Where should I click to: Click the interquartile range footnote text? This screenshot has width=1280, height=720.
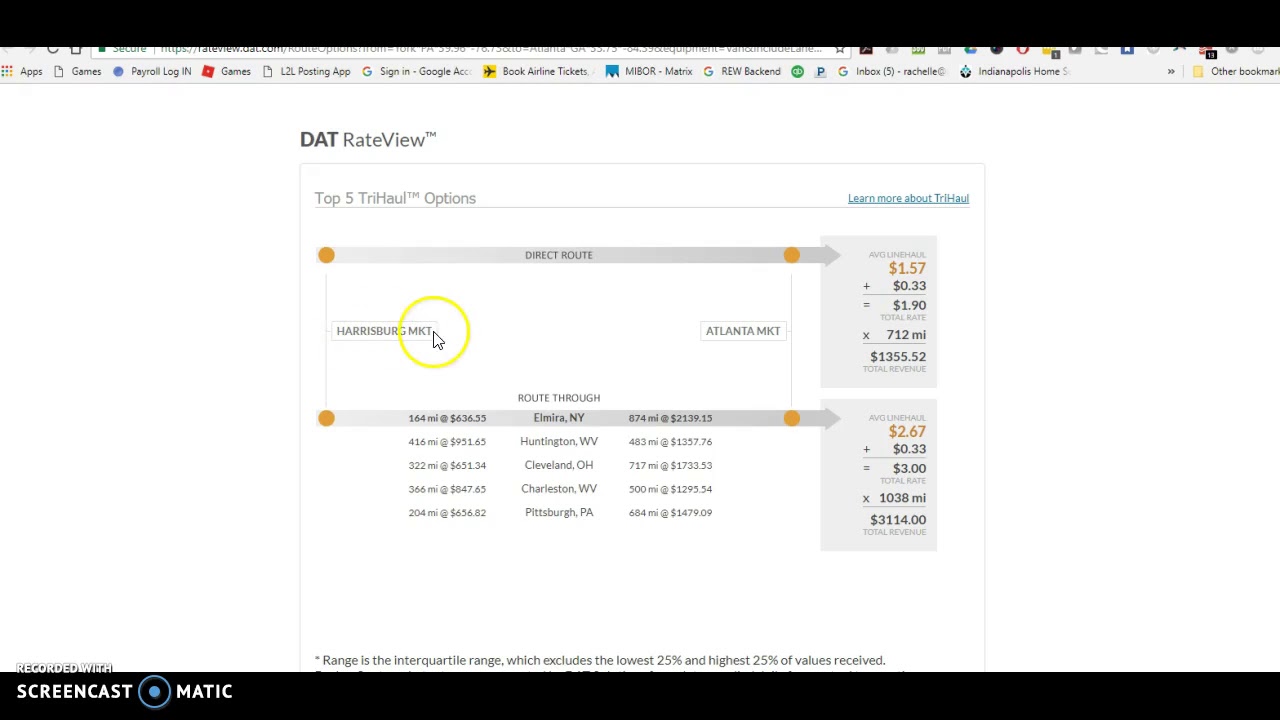point(600,660)
